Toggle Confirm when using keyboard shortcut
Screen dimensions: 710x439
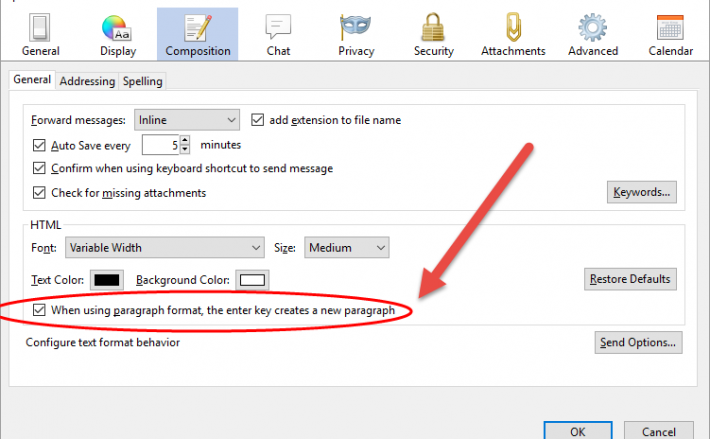[39, 168]
